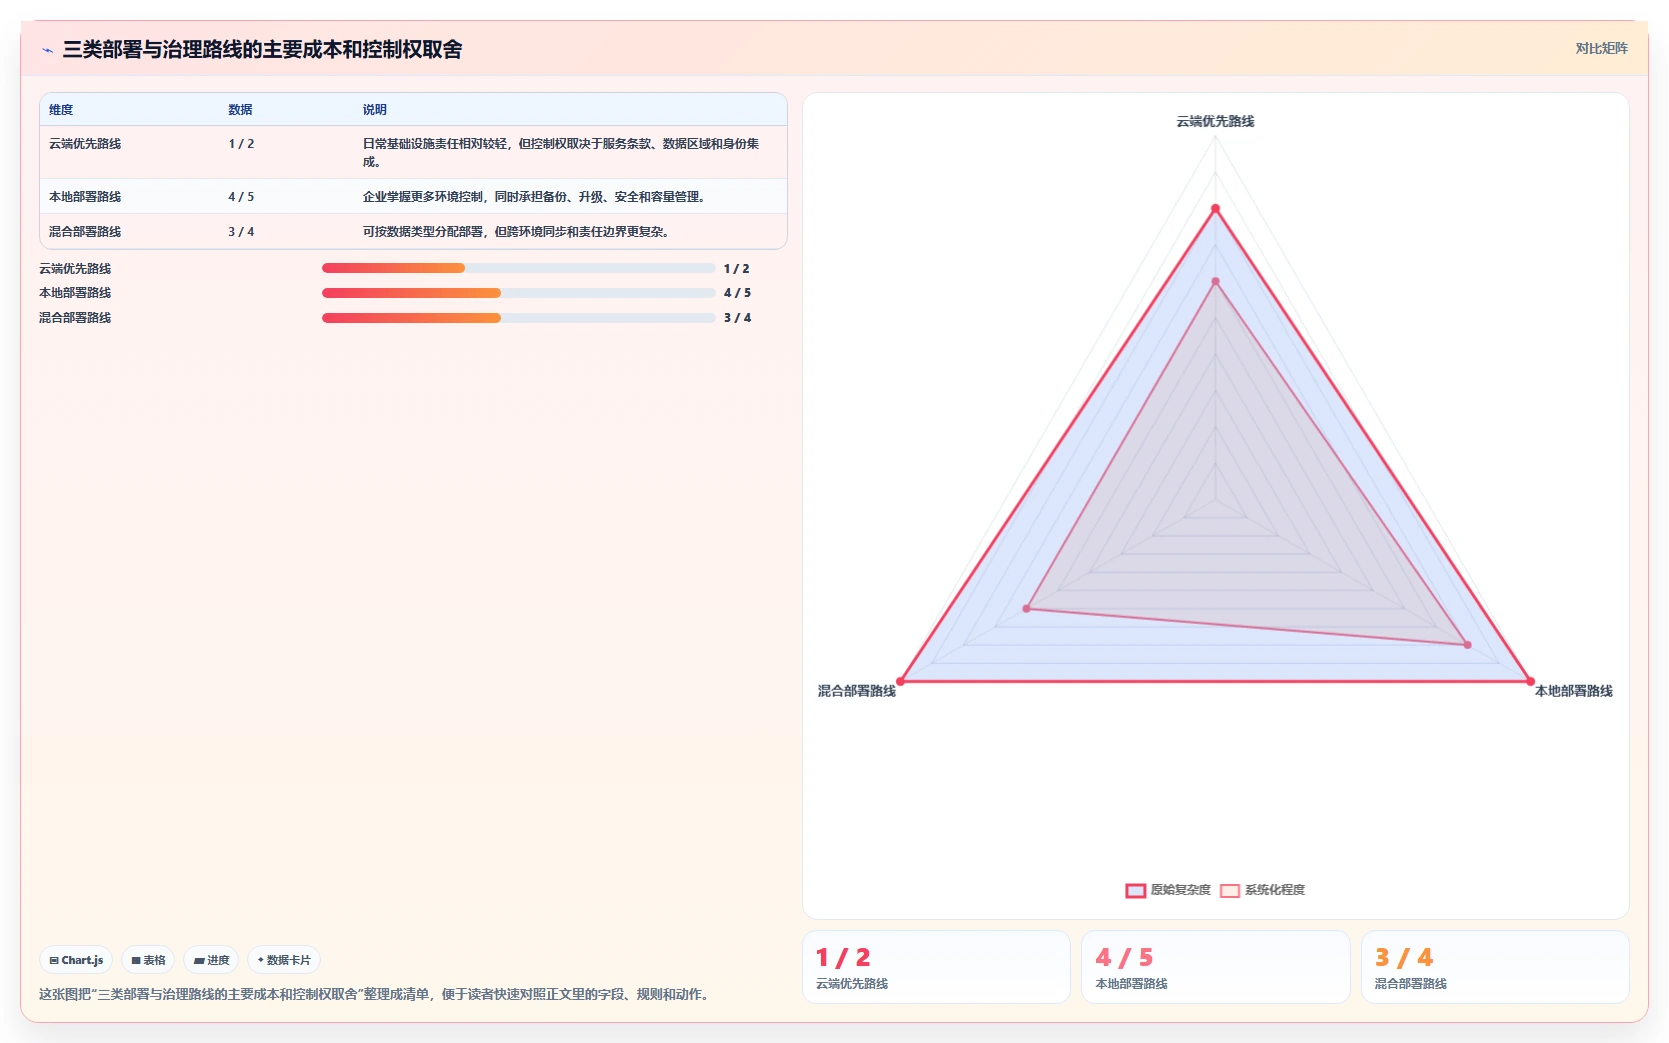The height and width of the screenshot is (1043, 1669).
Task: Click the 本地部署路线 radar axis label
Action: 1574,691
